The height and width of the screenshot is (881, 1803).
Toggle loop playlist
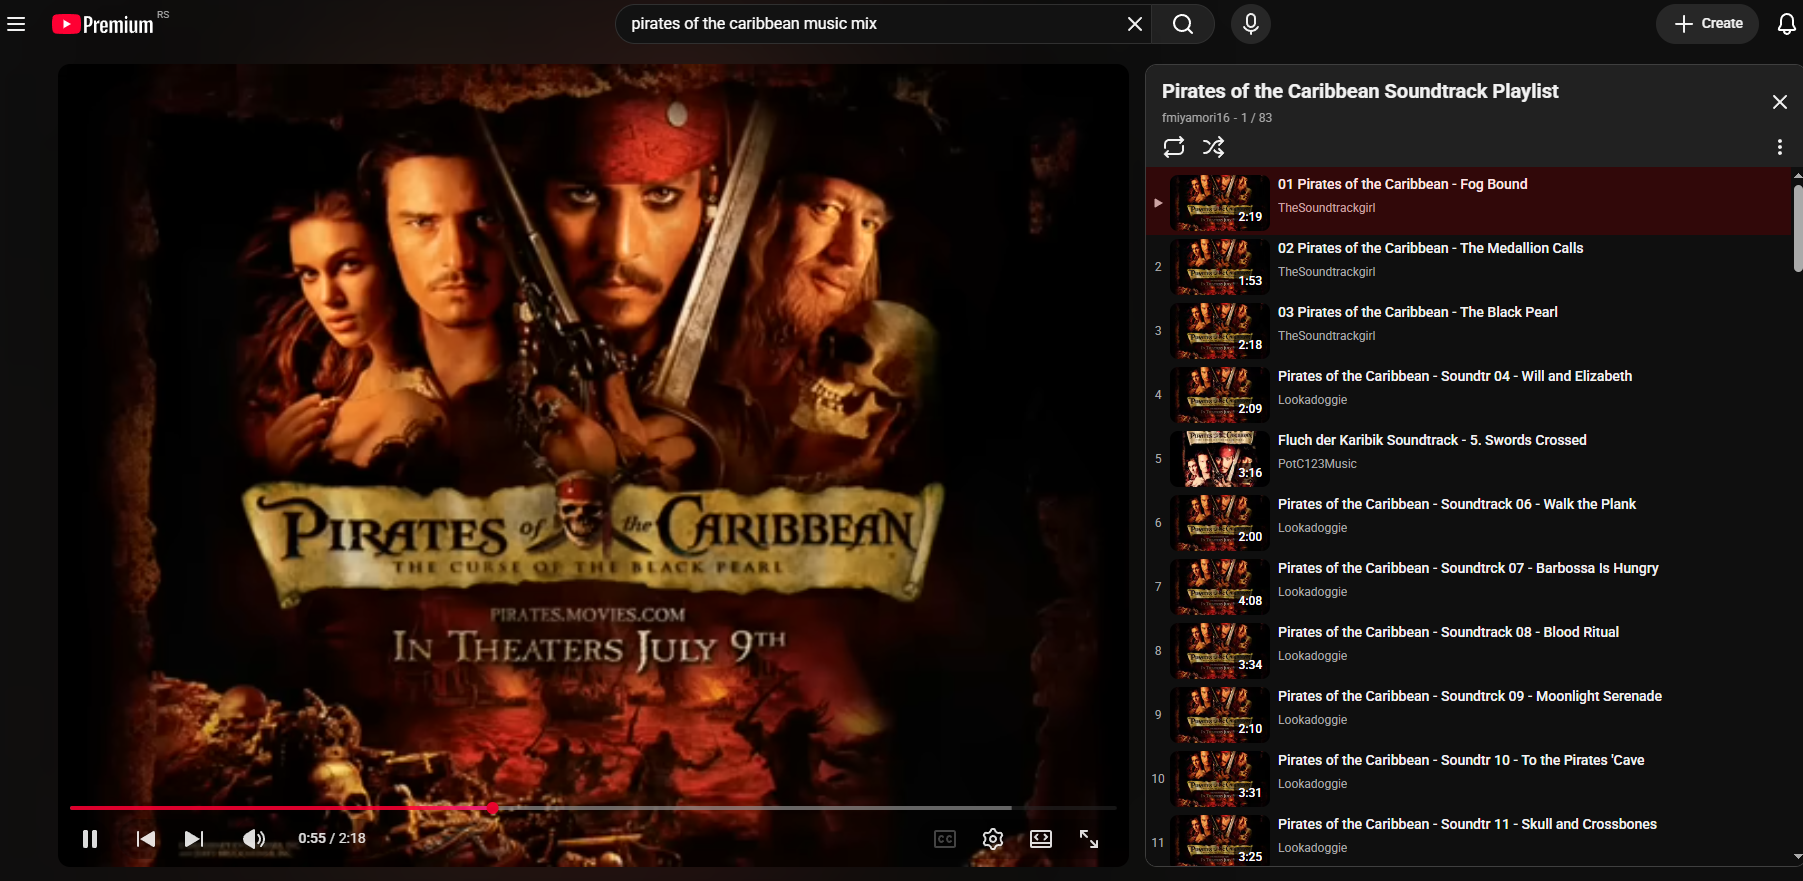click(1174, 147)
